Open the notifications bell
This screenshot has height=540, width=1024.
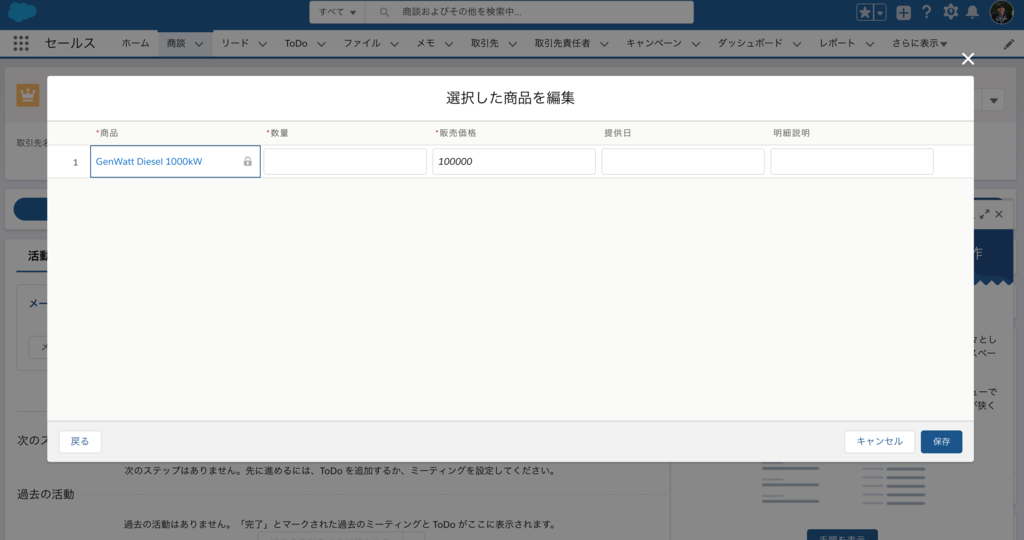click(972, 12)
